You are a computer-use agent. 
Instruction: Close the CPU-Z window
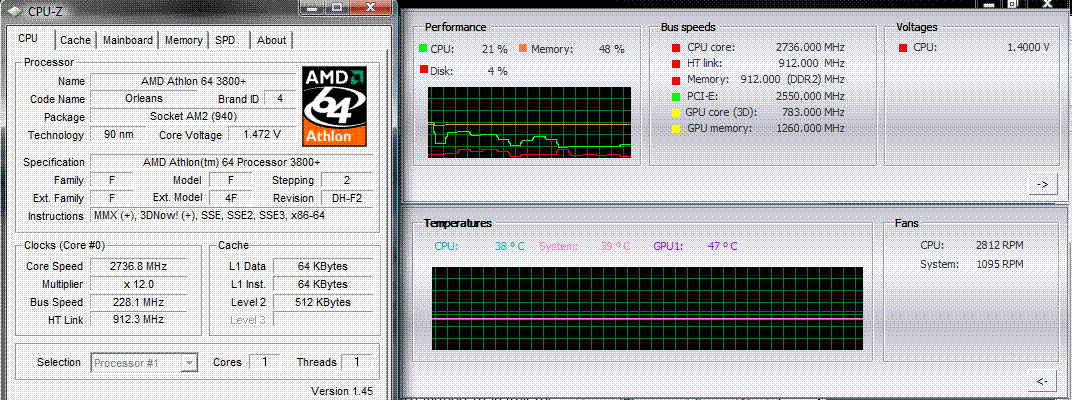pos(371,7)
